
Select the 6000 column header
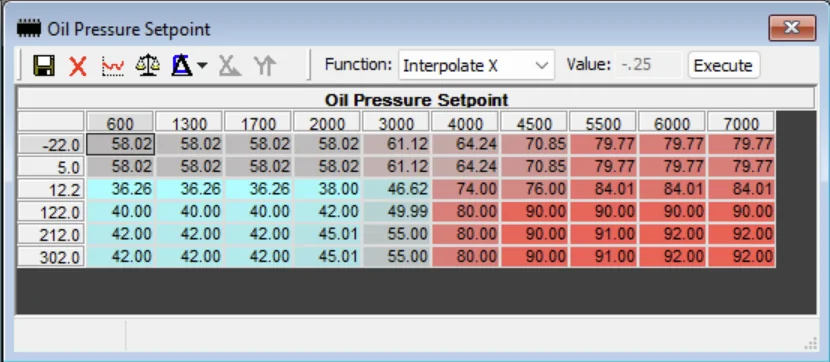[x=672, y=122]
